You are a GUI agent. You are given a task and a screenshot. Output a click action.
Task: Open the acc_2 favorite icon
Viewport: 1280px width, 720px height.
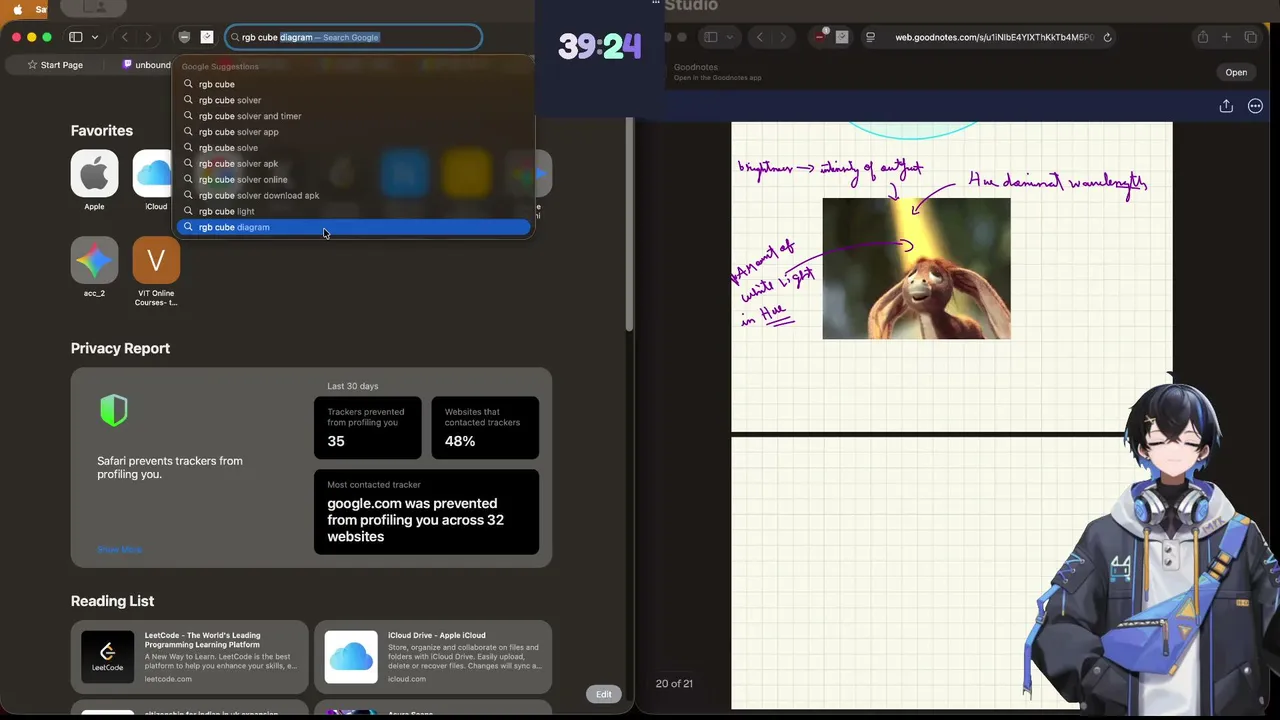[94, 261]
